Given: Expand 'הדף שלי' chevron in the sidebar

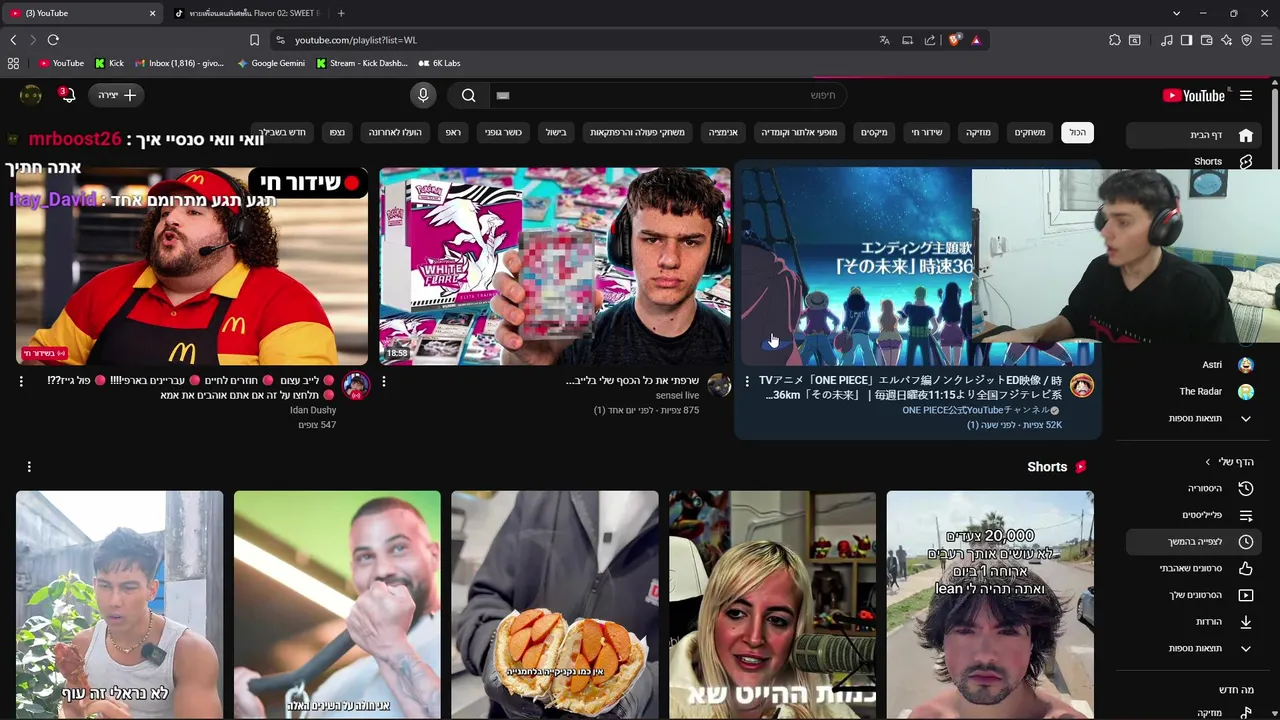Looking at the screenshot, I should 1207,462.
